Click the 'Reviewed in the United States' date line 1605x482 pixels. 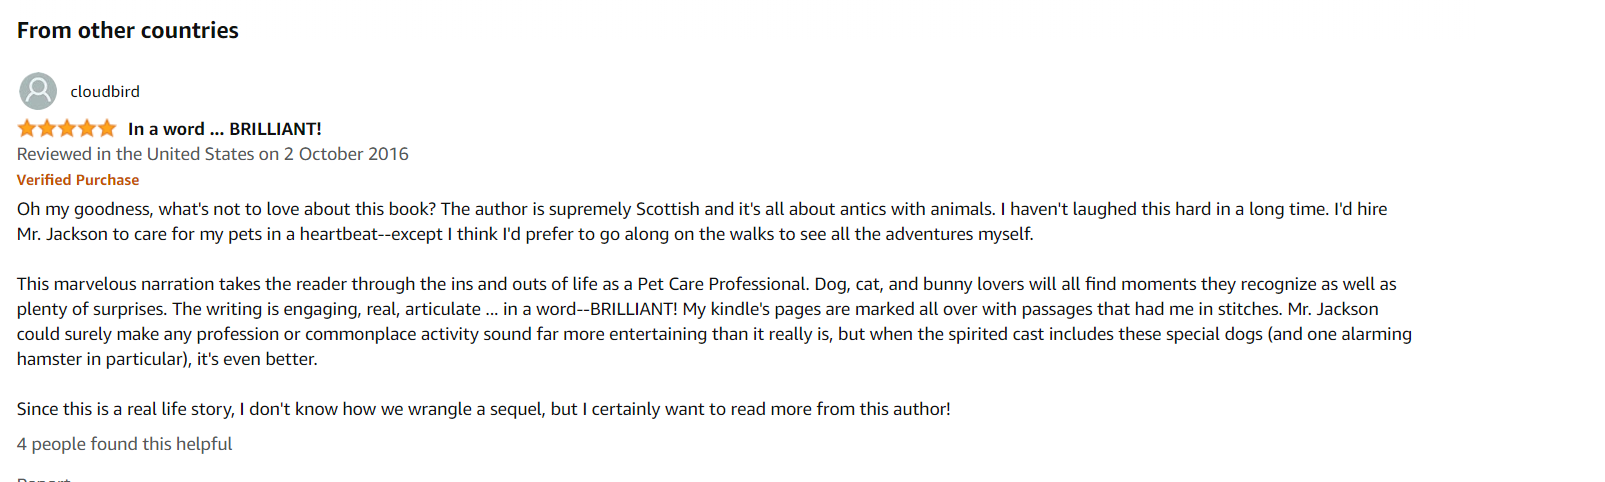(213, 154)
